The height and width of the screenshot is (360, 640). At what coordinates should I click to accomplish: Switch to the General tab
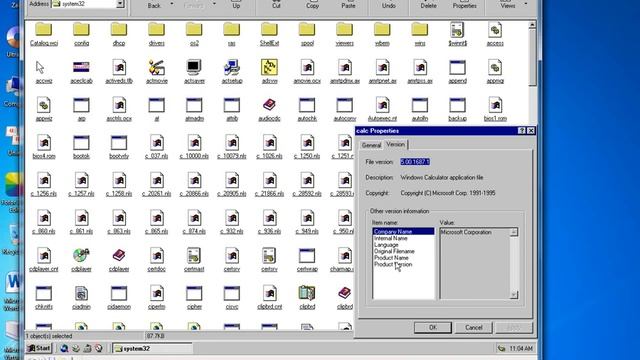tap(371, 145)
